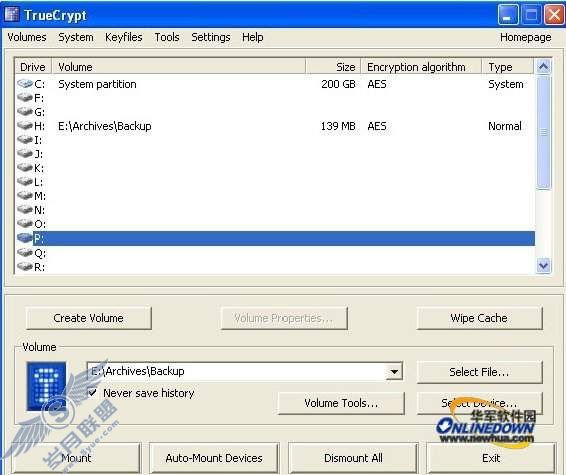Click the C: system drive icon
This screenshot has height=475, width=566.
[x=25, y=84]
